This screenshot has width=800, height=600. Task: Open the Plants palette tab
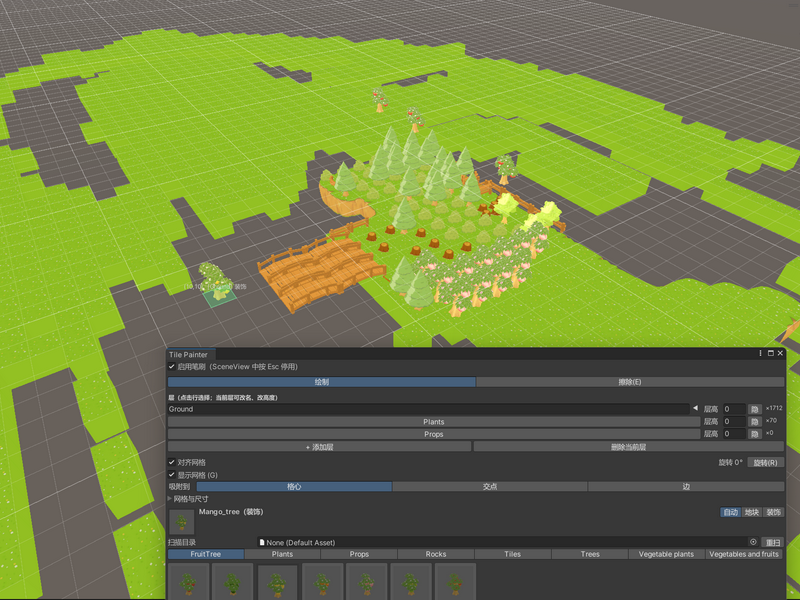(282, 554)
